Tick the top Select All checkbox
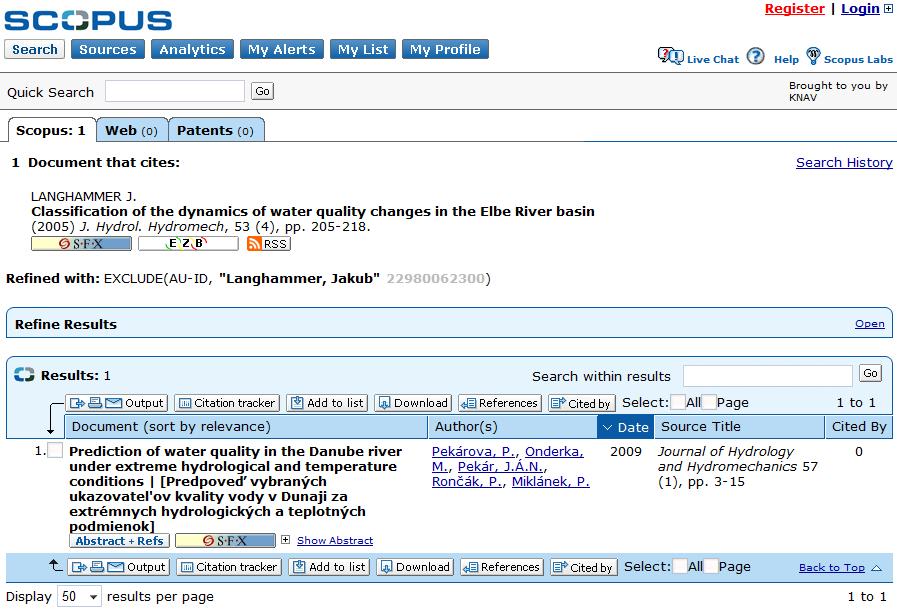 (678, 403)
